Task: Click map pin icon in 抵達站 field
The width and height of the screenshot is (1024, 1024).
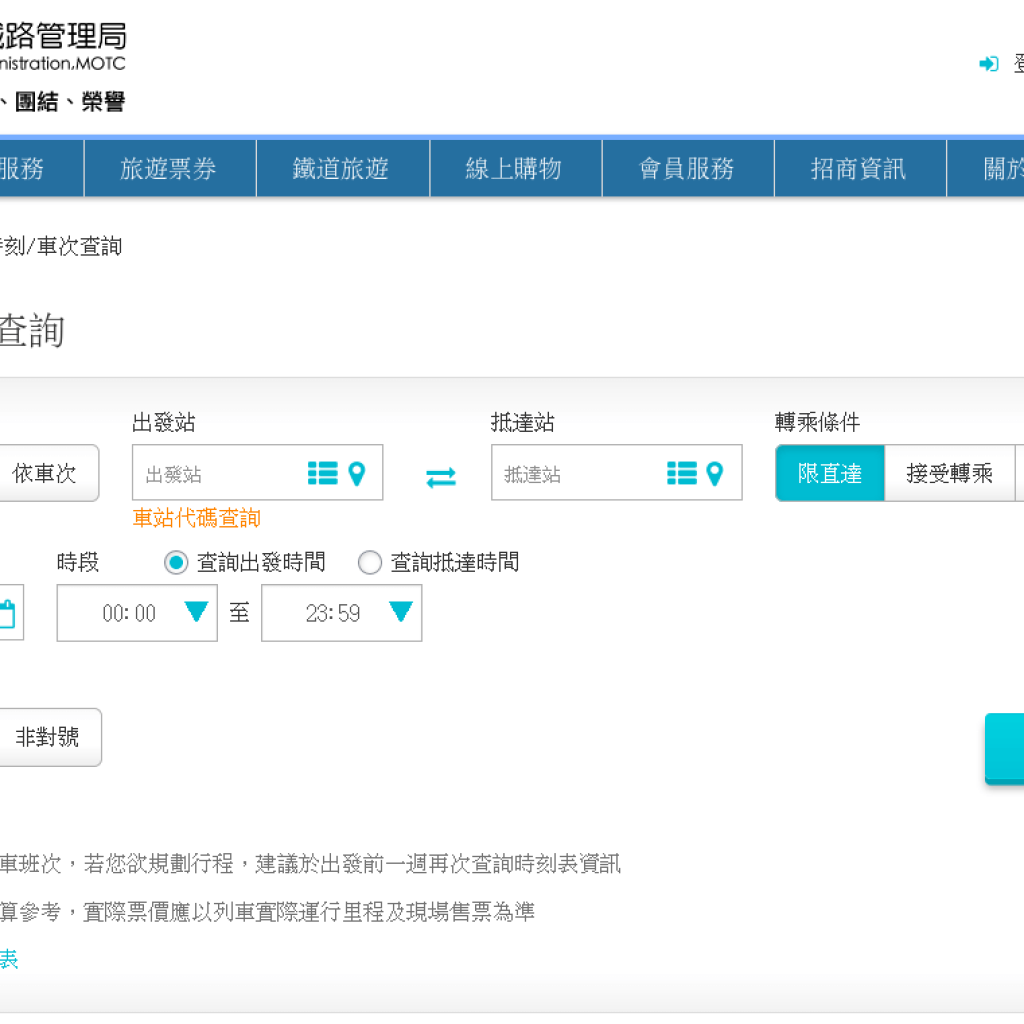Action: click(x=714, y=473)
